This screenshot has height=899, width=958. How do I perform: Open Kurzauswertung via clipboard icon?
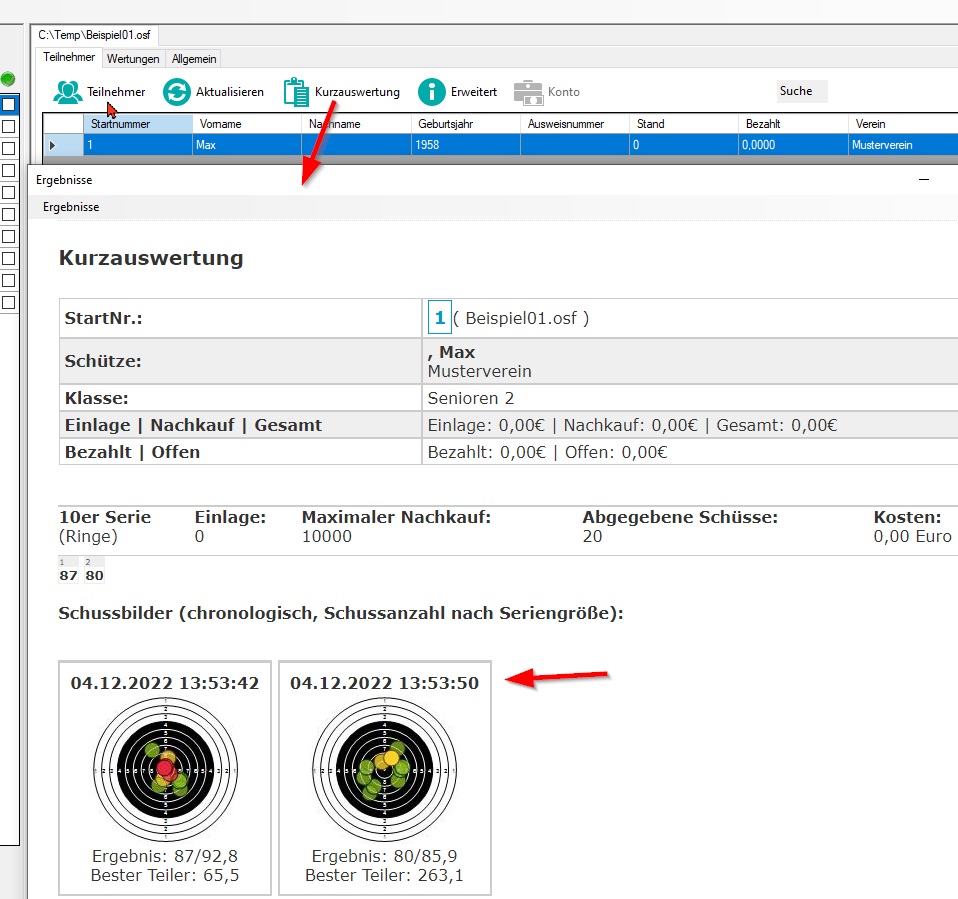(297, 92)
